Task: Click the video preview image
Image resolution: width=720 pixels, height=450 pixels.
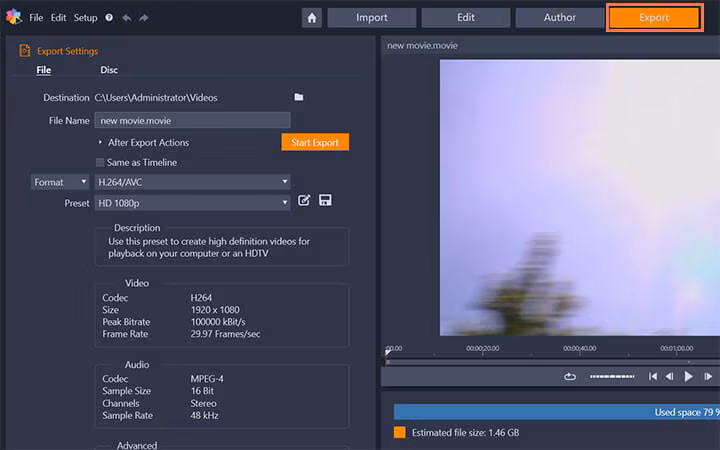Action: (x=580, y=197)
